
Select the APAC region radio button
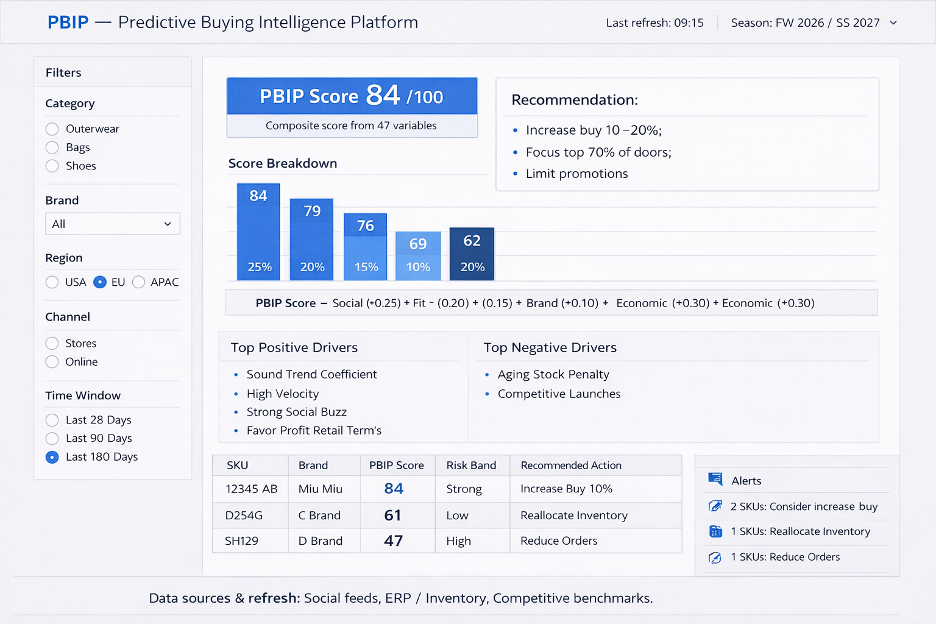[x=138, y=282]
